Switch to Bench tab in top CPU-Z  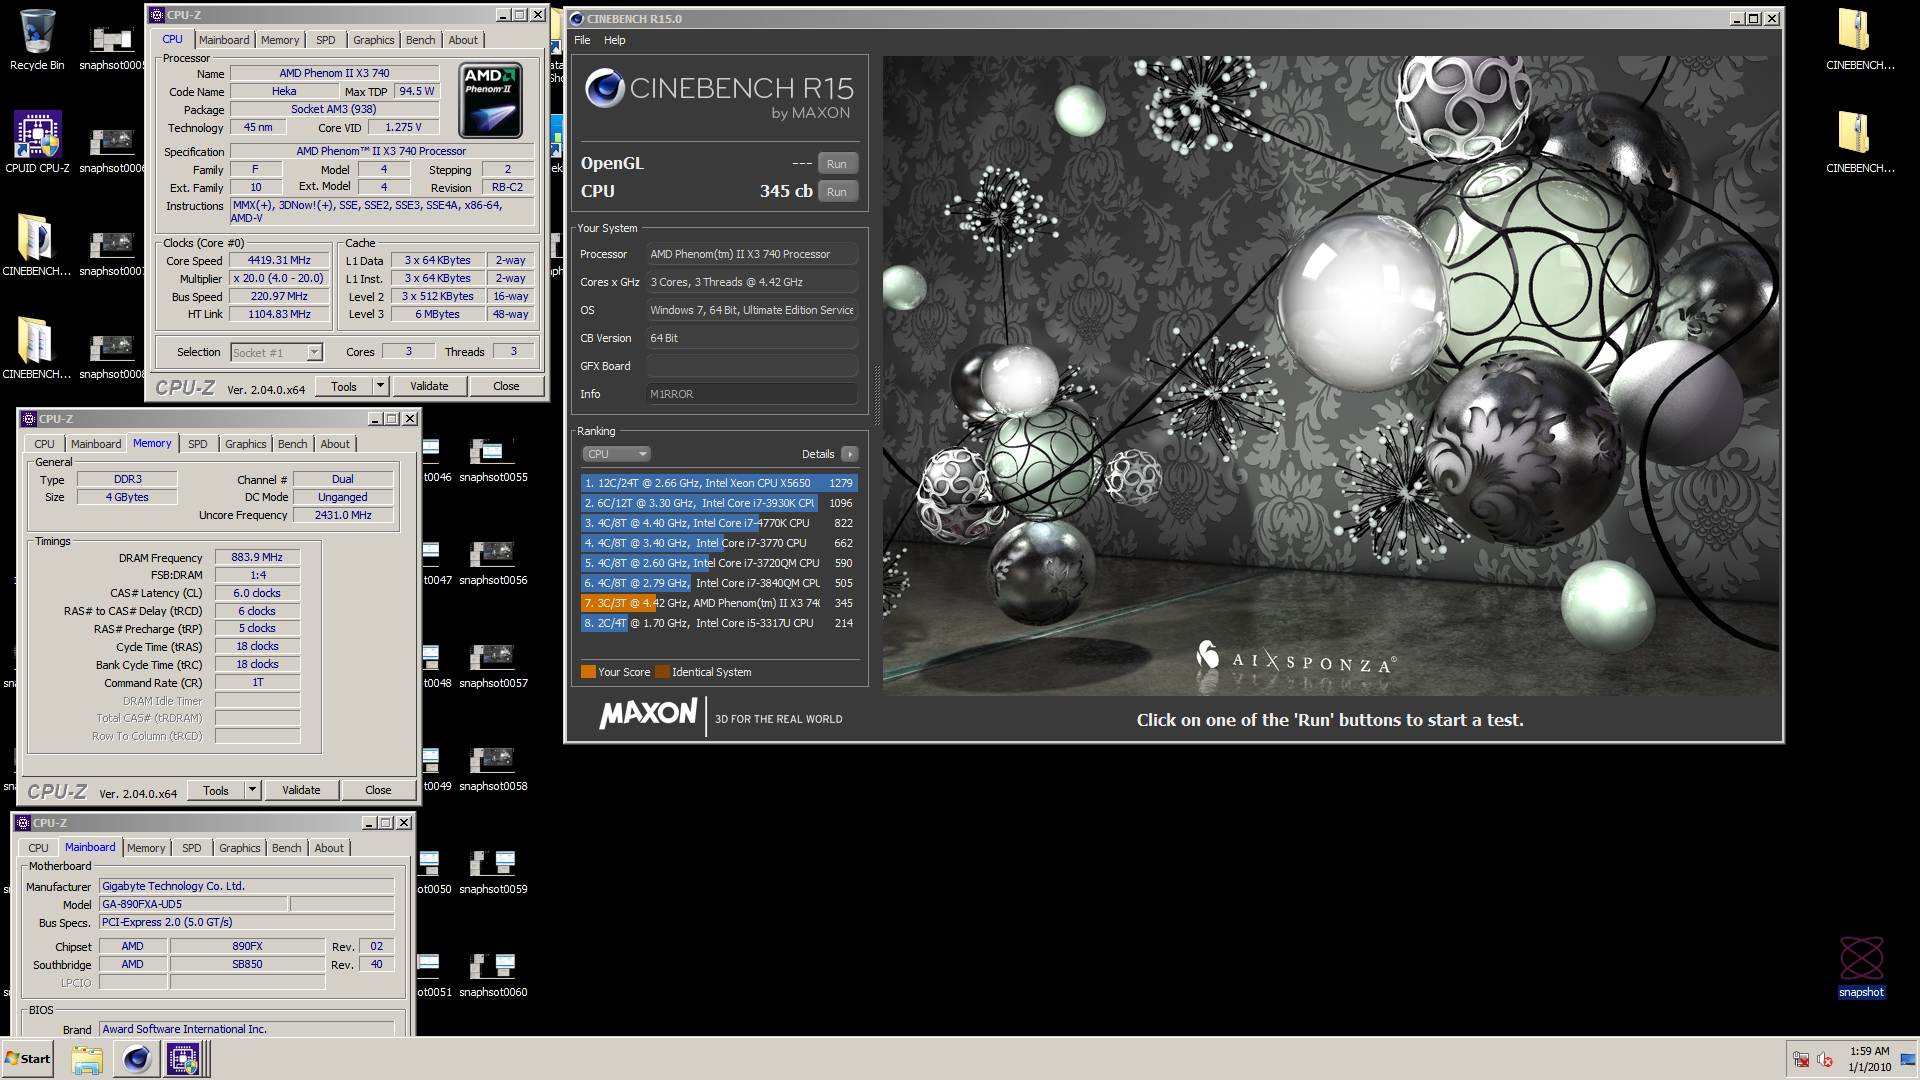tap(420, 40)
